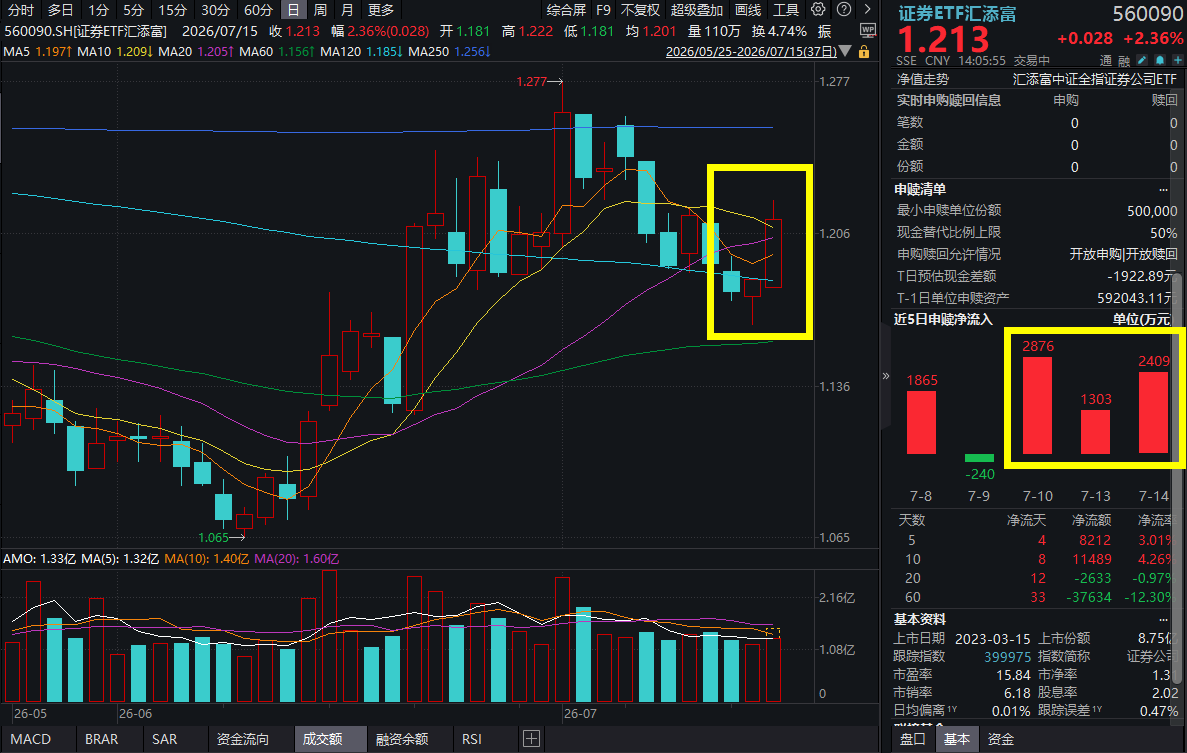1187x753 pixels.
Task: Add stock to watchlist plus icon
Action: coord(1177,61)
